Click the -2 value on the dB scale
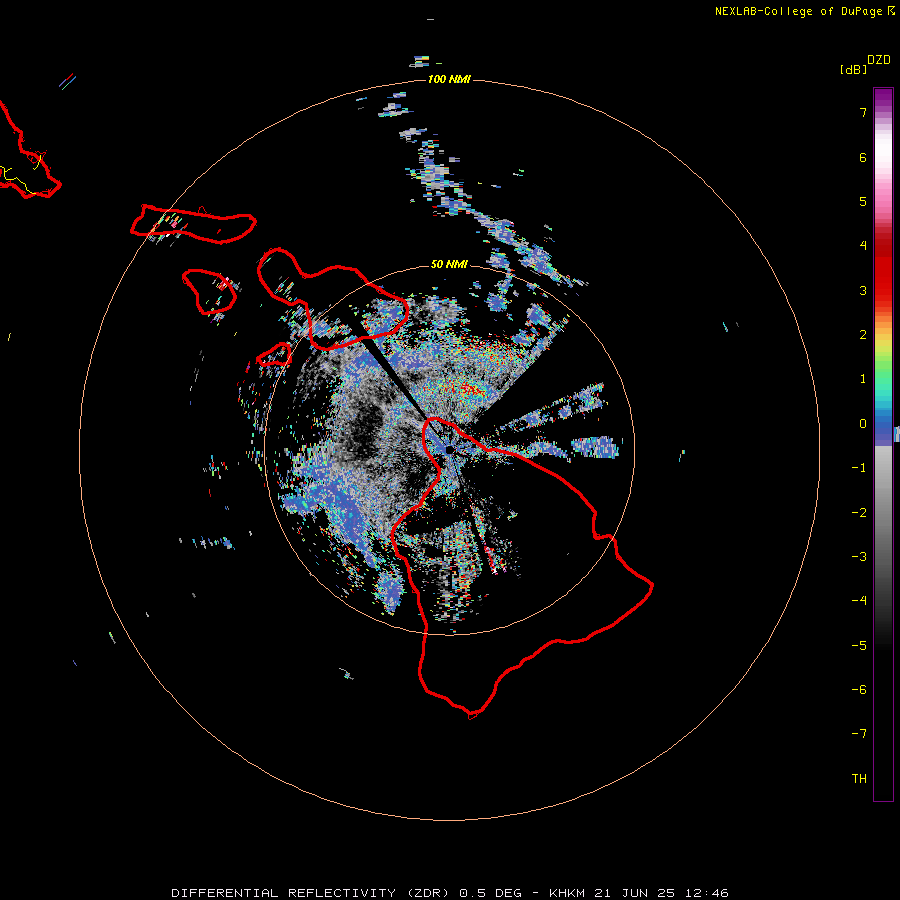Screen dimensions: 900x900 coord(859,513)
